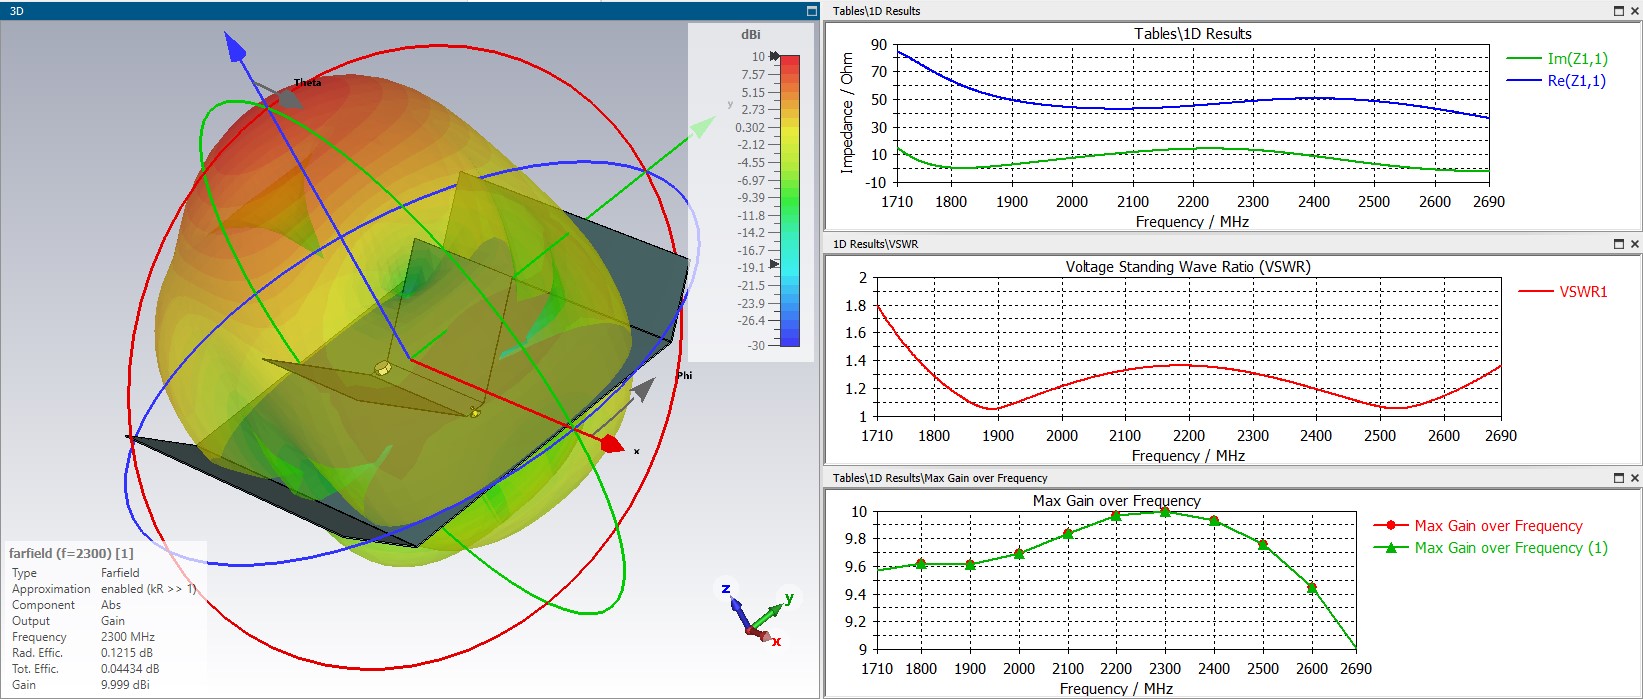Select the Im(Z1,1) legend entry
This screenshot has height=699, width=1643.
pos(1557,59)
